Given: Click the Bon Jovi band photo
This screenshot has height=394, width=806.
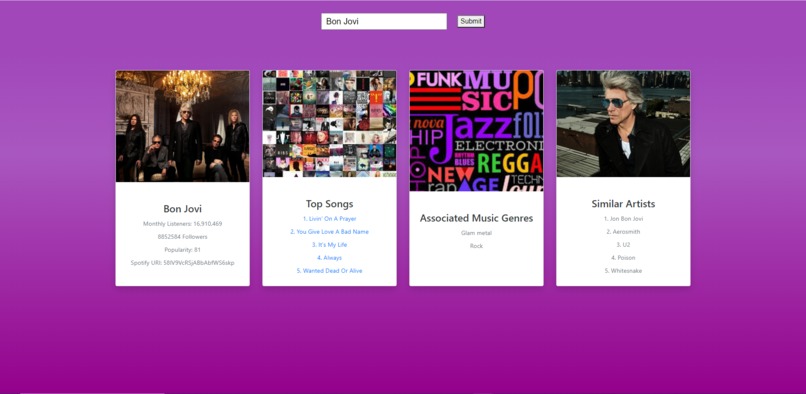Looking at the screenshot, I should [182, 126].
